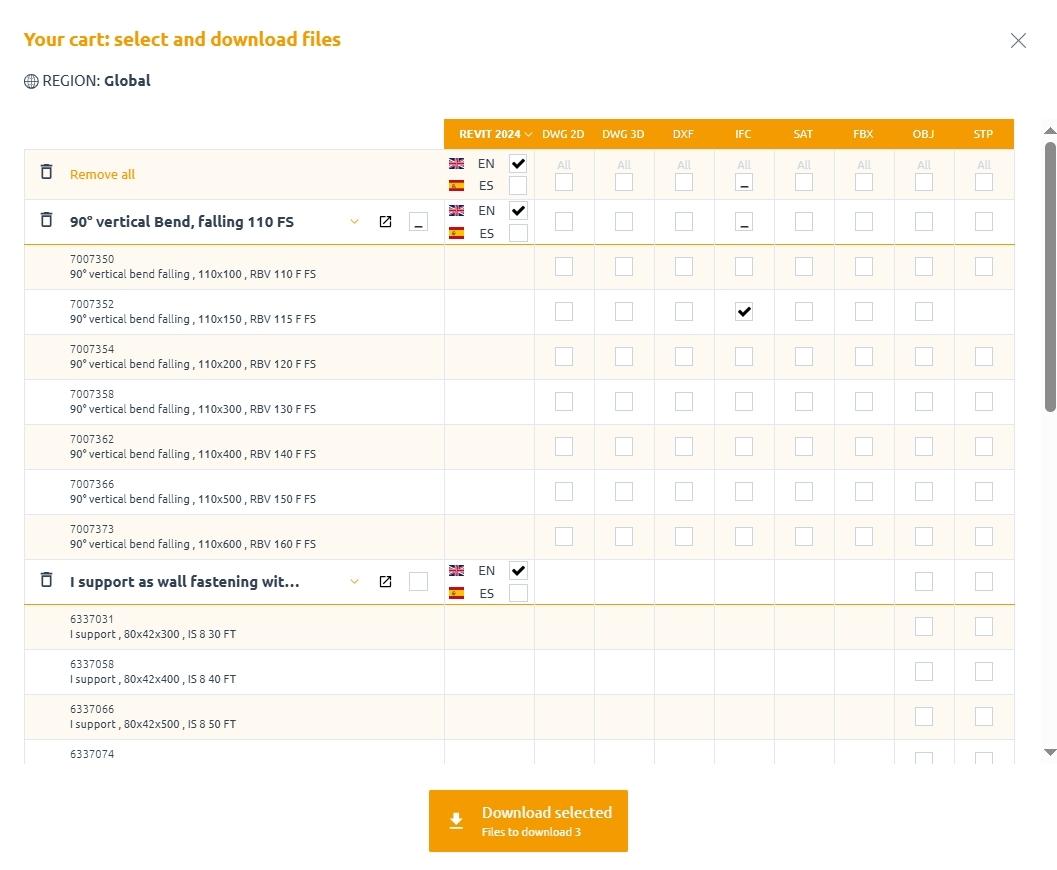Open 90° vertical Bend in external link
Image resolution: width=1057 pixels, height=870 pixels.
pyautogui.click(x=385, y=222)
